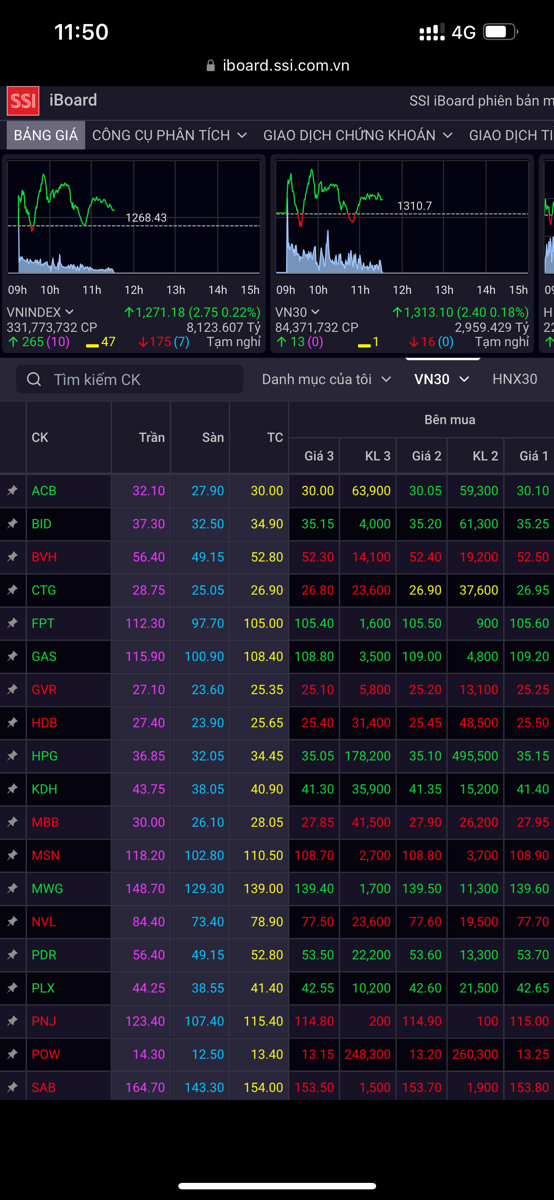Click VN30 value 1,313.10 (2.40 0.18%)

pos(459,312)
